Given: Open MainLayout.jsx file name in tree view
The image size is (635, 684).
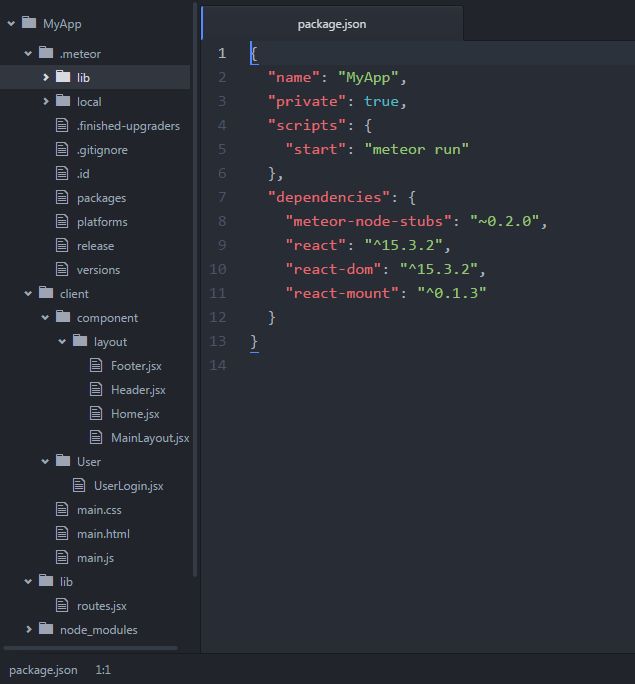Looking at the screenshot, I should [150, 438].
